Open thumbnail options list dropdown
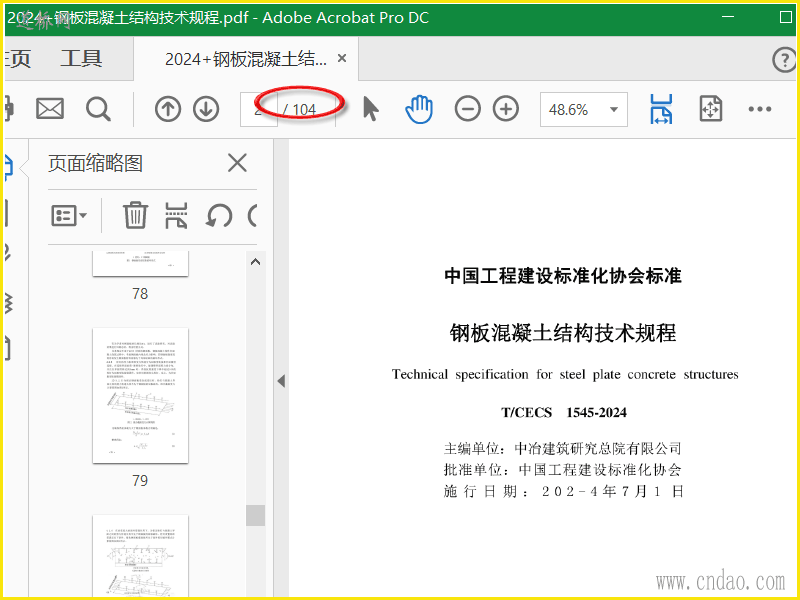This screenshot has width=800, height=600. [69, 215]
